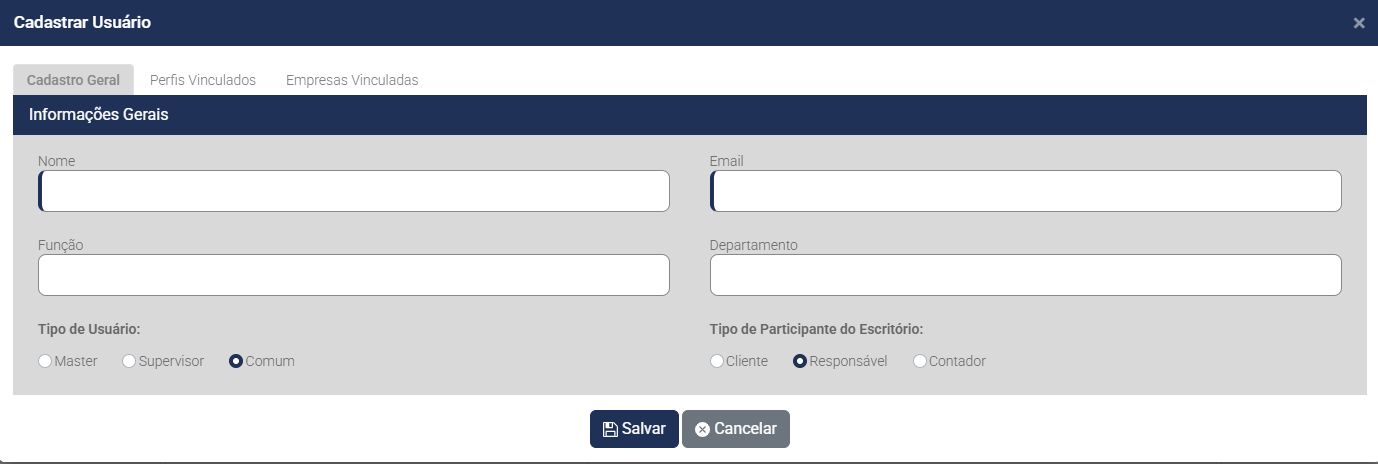Focus the Função text field
This screenshot has width=1378, height=464.
click(x=354, y=275)
